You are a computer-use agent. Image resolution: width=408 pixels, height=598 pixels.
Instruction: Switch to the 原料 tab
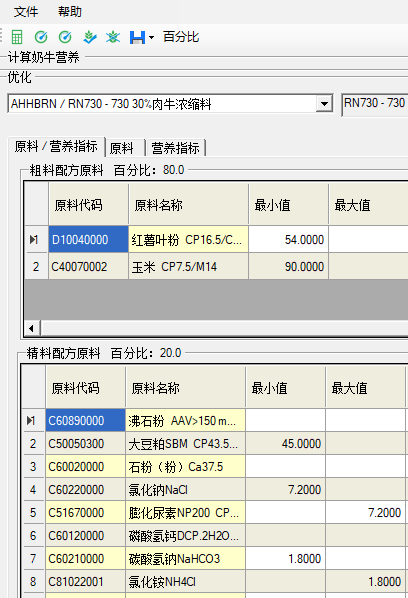pyautogui.click(x=125, y=148)
